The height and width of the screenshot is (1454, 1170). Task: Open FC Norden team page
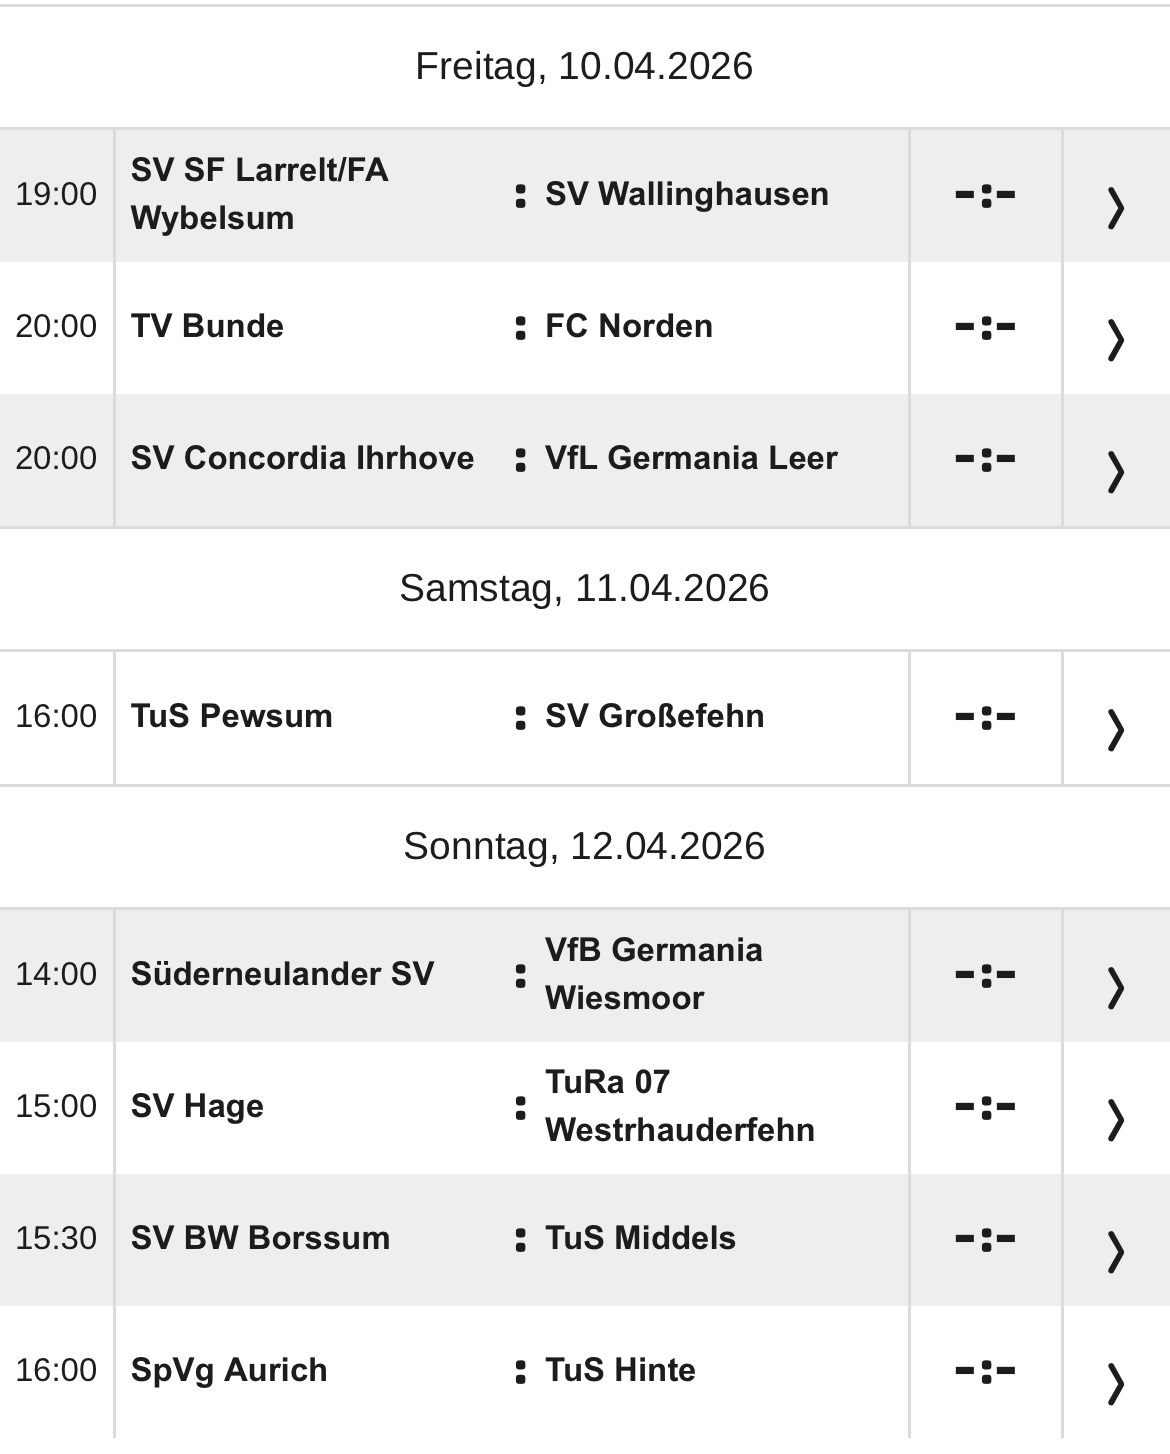[629, 326]
